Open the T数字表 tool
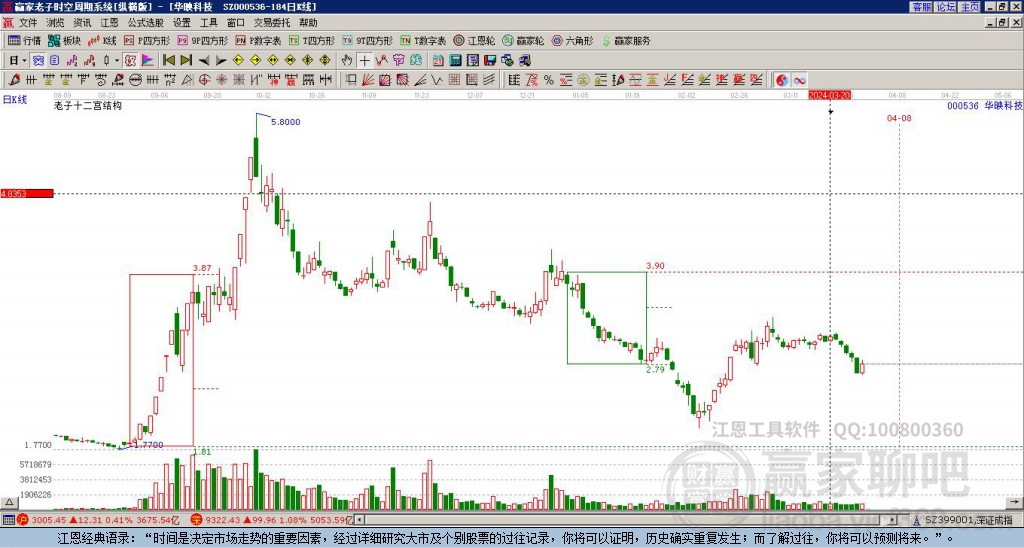This screenshot has height=548, width=1024. click(423, 40)
